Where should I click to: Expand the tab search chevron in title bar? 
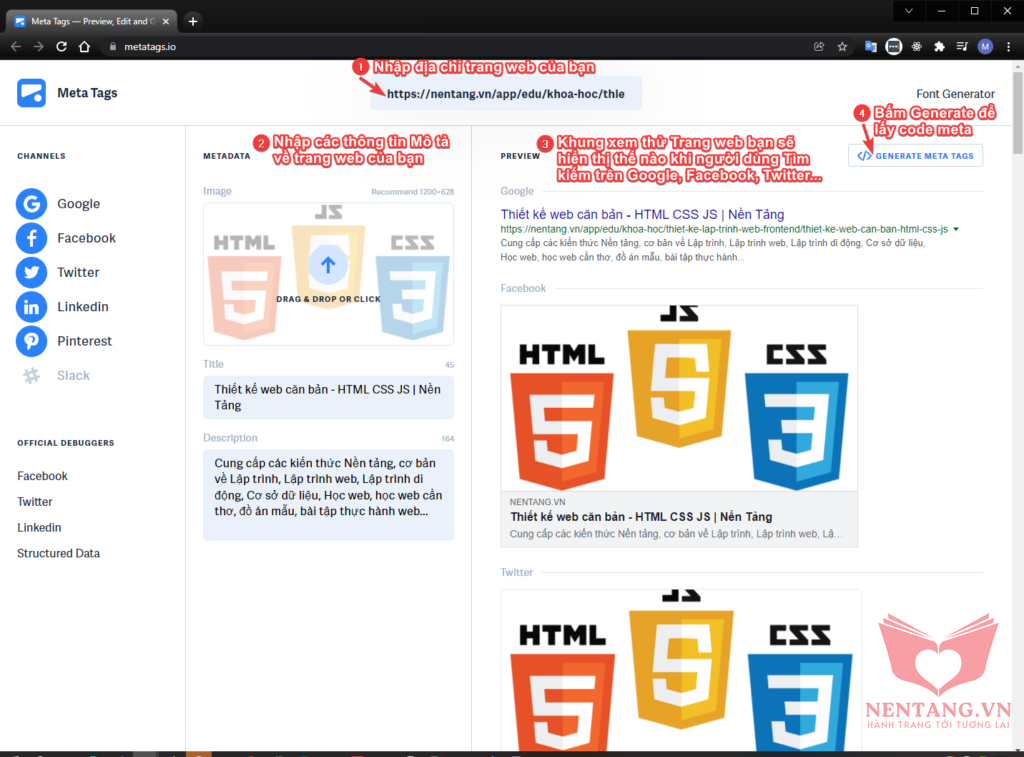click(908, 11)
